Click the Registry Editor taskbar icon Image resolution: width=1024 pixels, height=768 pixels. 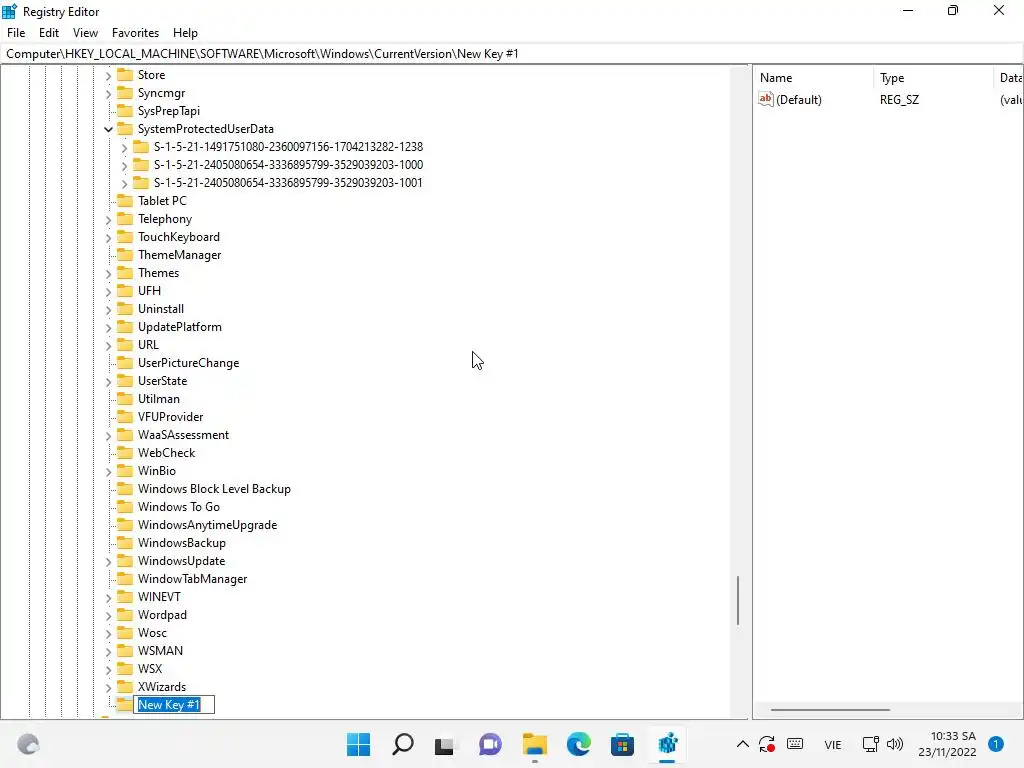667,744
